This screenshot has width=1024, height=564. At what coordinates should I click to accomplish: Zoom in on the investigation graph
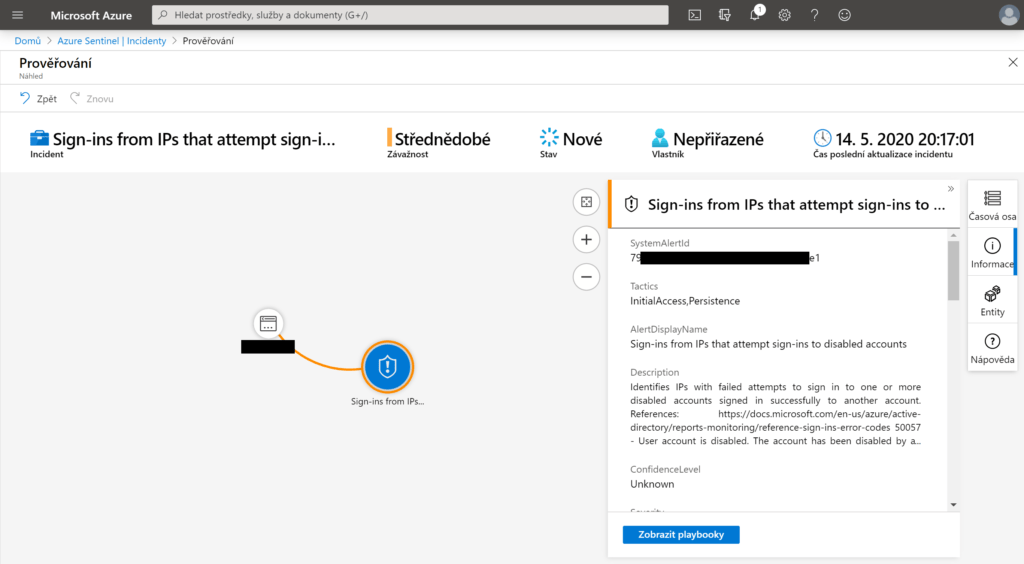[586, 239]
